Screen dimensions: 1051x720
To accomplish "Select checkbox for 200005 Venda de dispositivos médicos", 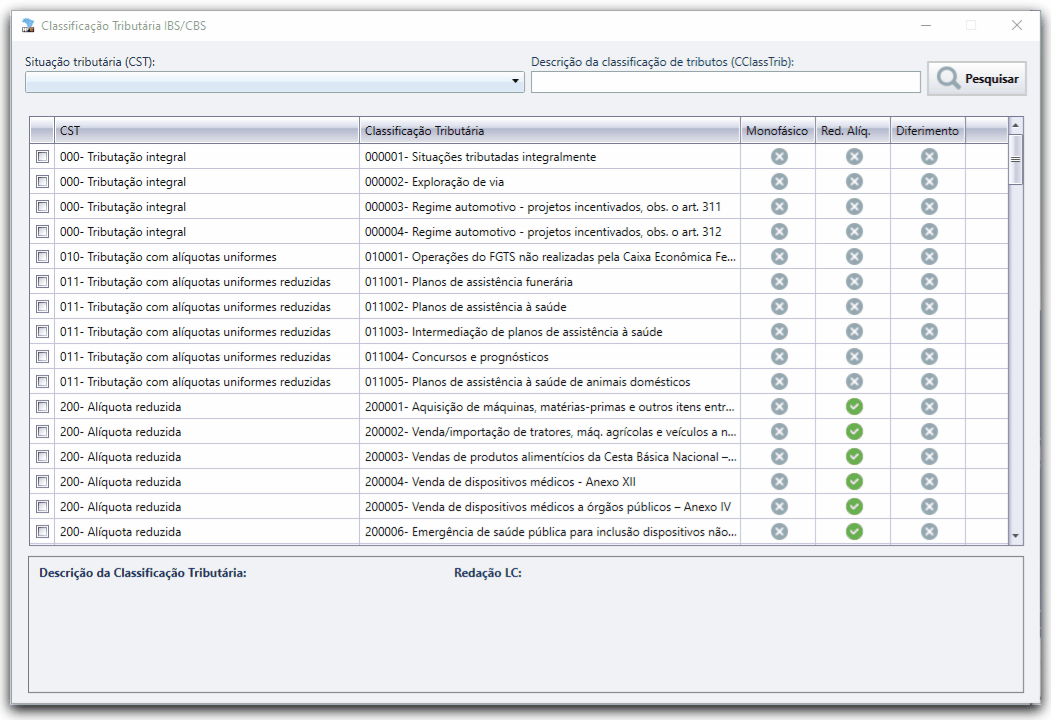I will [42, 507].
